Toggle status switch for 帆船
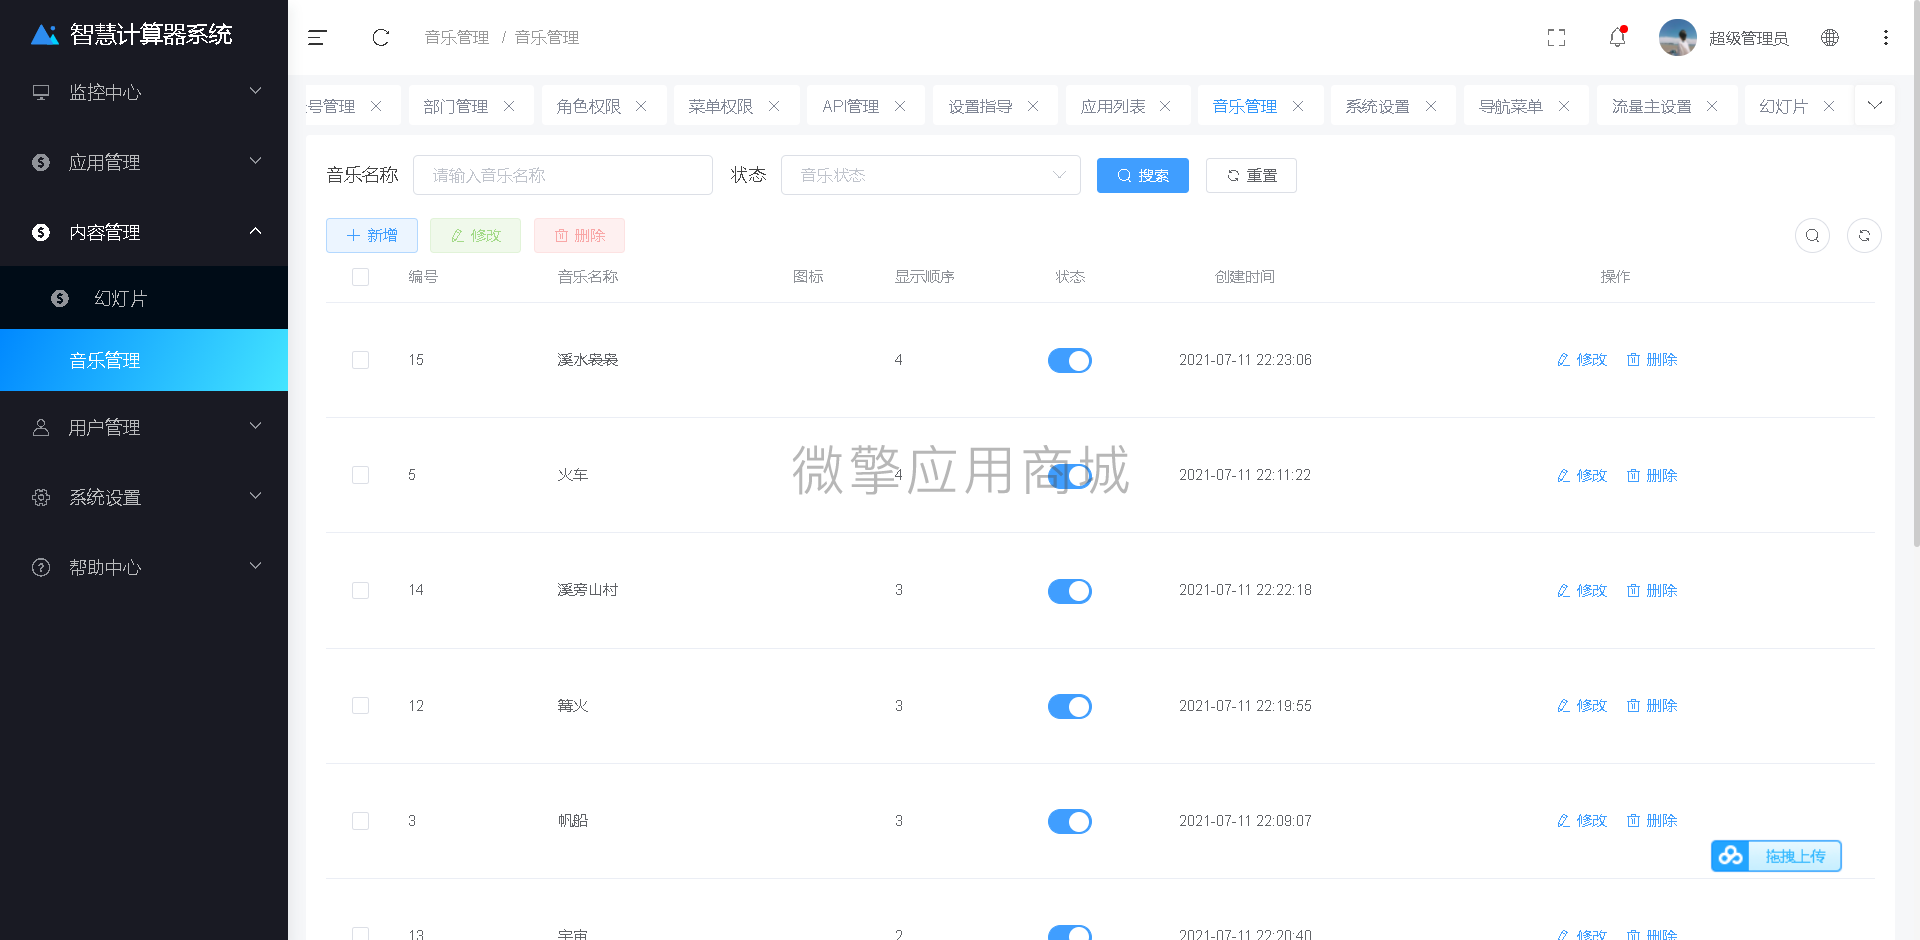Screen dimensions: 1920x940 click(x=1070, y=821)
